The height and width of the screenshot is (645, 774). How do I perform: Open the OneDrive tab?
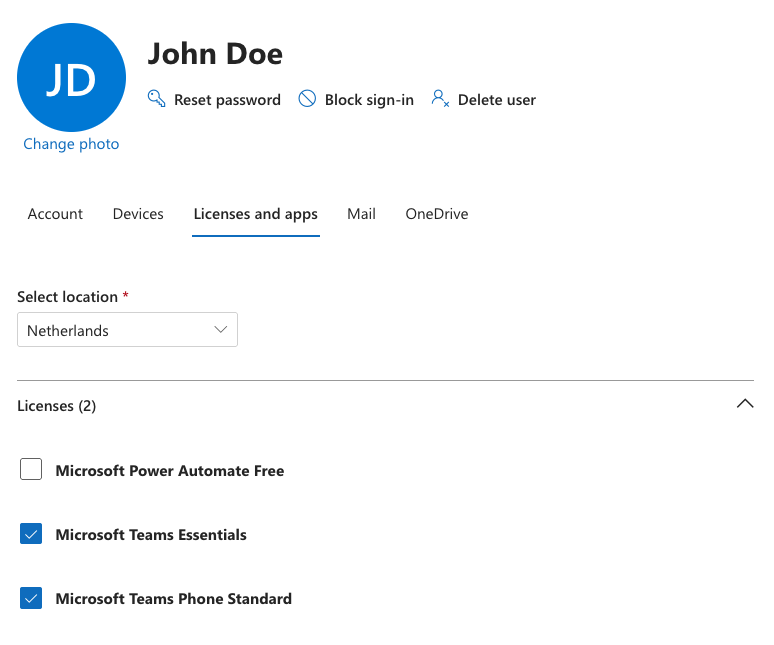(437, 214)
